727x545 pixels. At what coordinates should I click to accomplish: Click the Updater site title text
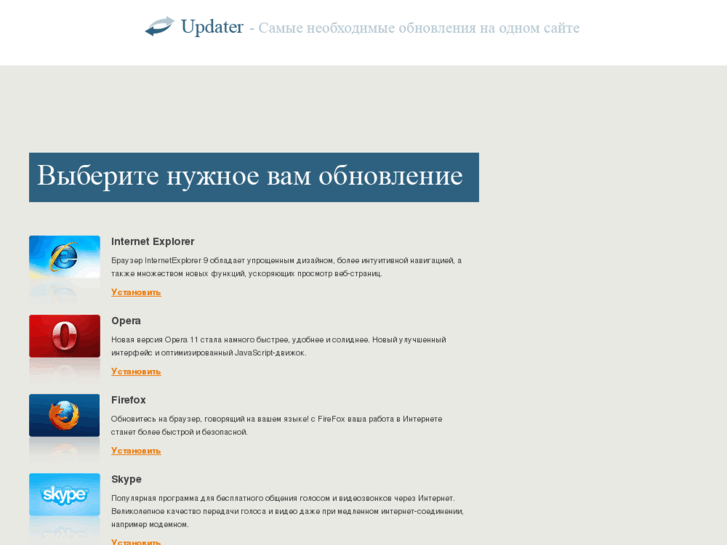coord(212,27)
